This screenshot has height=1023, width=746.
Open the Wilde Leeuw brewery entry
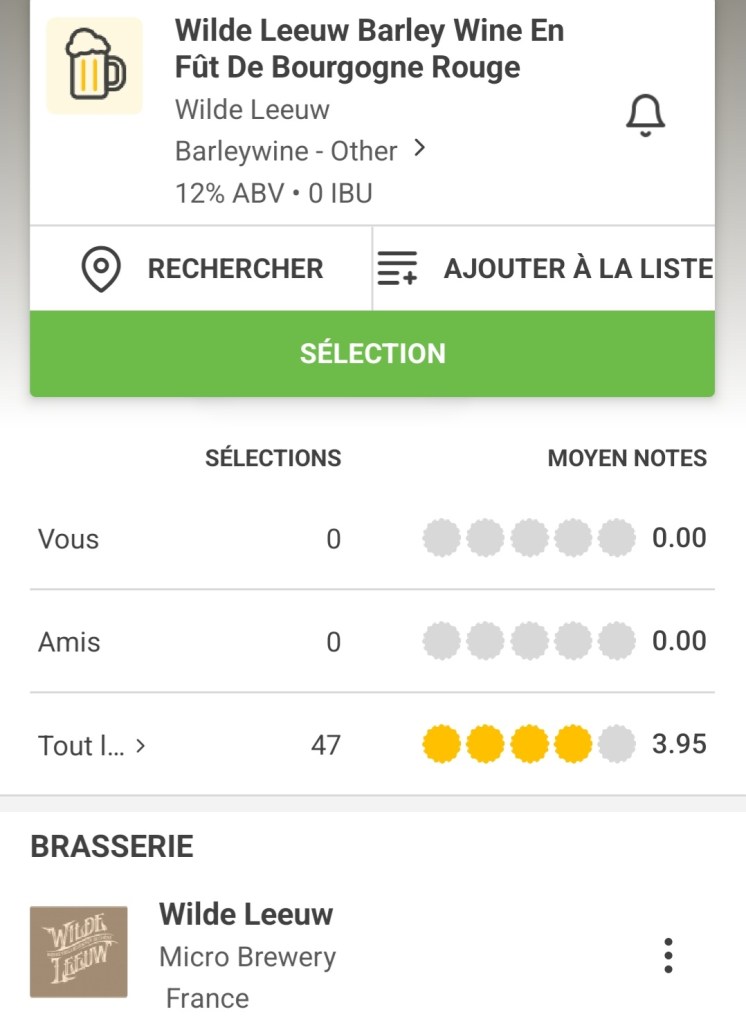tap(246, 914)
